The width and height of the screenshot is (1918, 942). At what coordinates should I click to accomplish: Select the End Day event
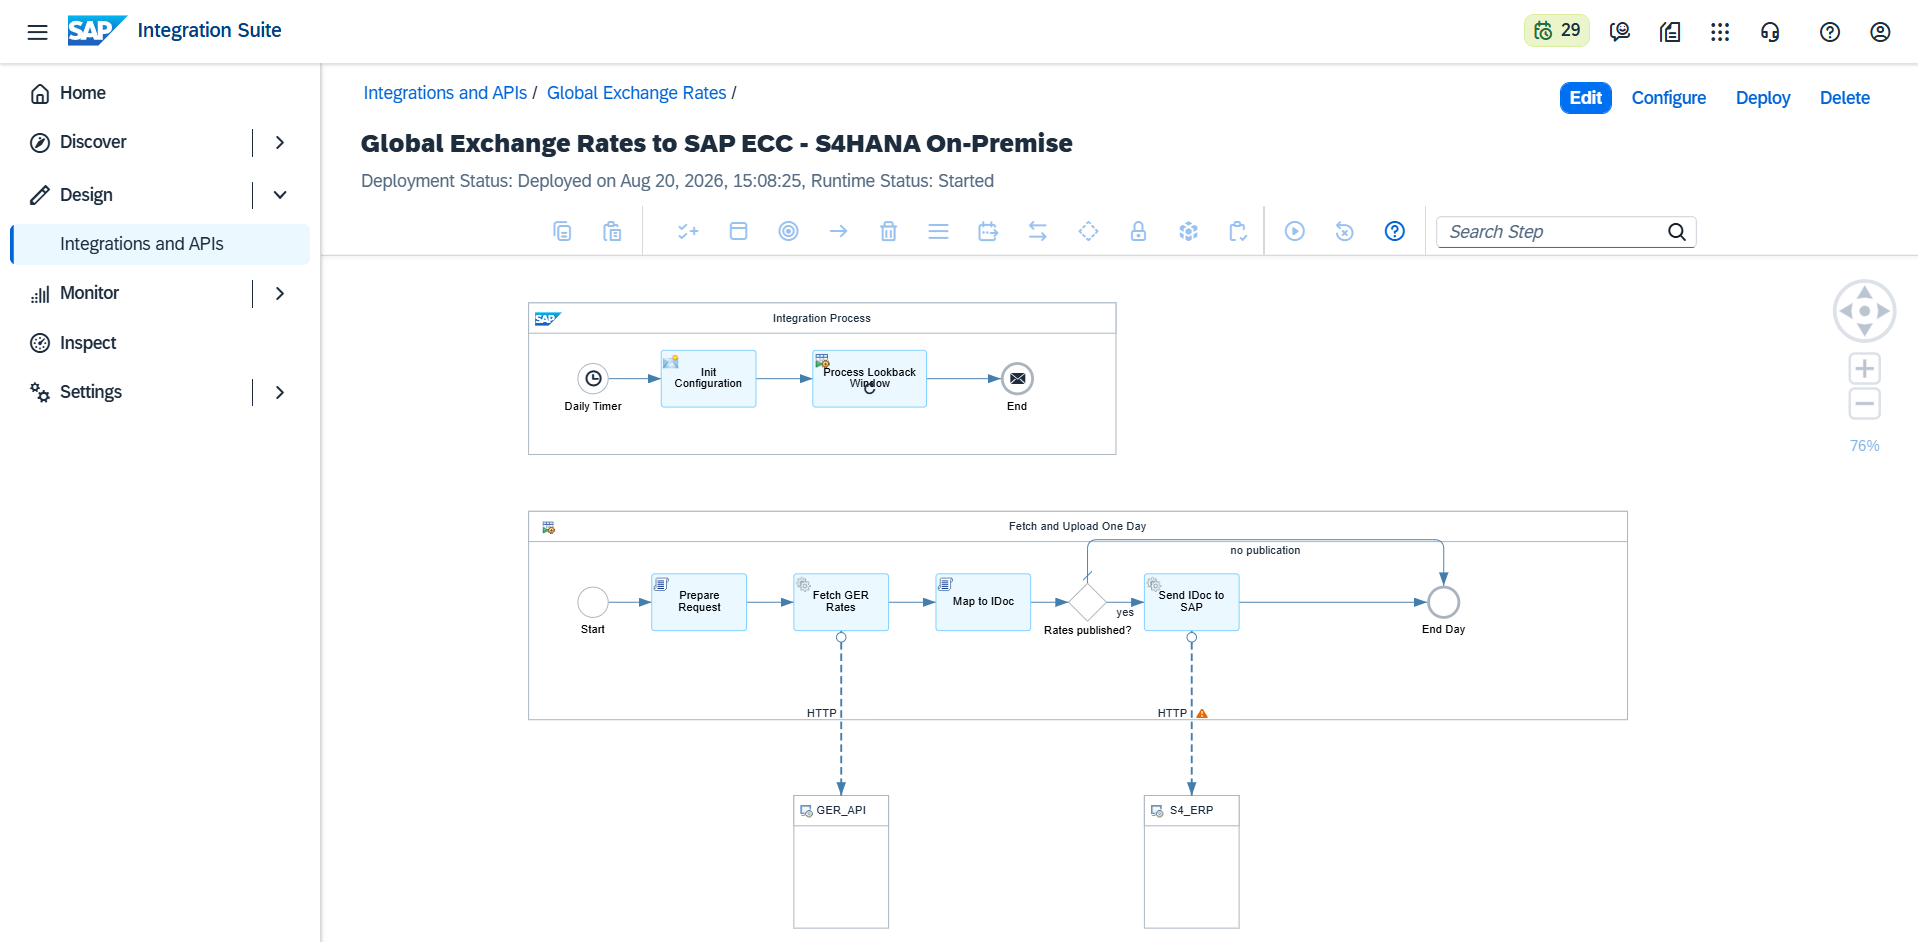point(1443,602)
